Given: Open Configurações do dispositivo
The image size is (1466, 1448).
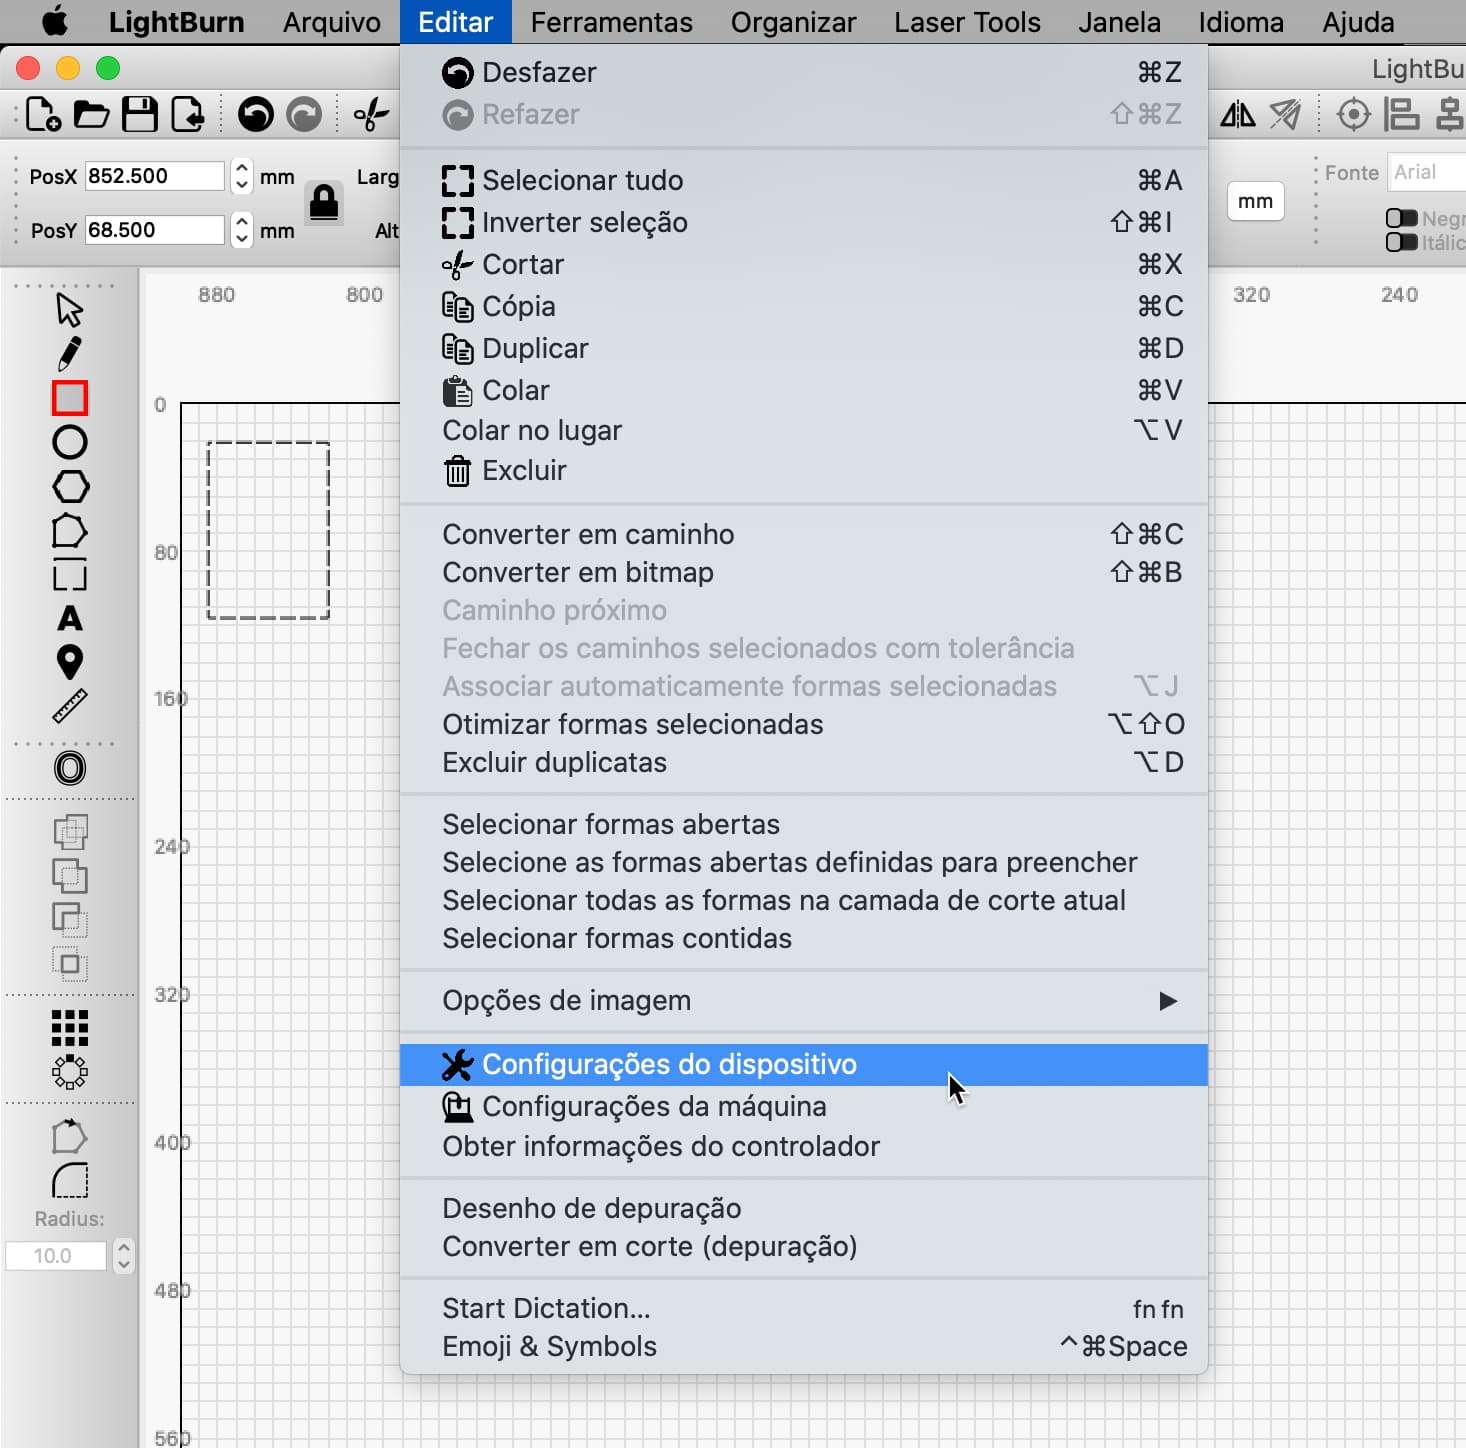Looking at the screenshot, I should point(669,1065).
